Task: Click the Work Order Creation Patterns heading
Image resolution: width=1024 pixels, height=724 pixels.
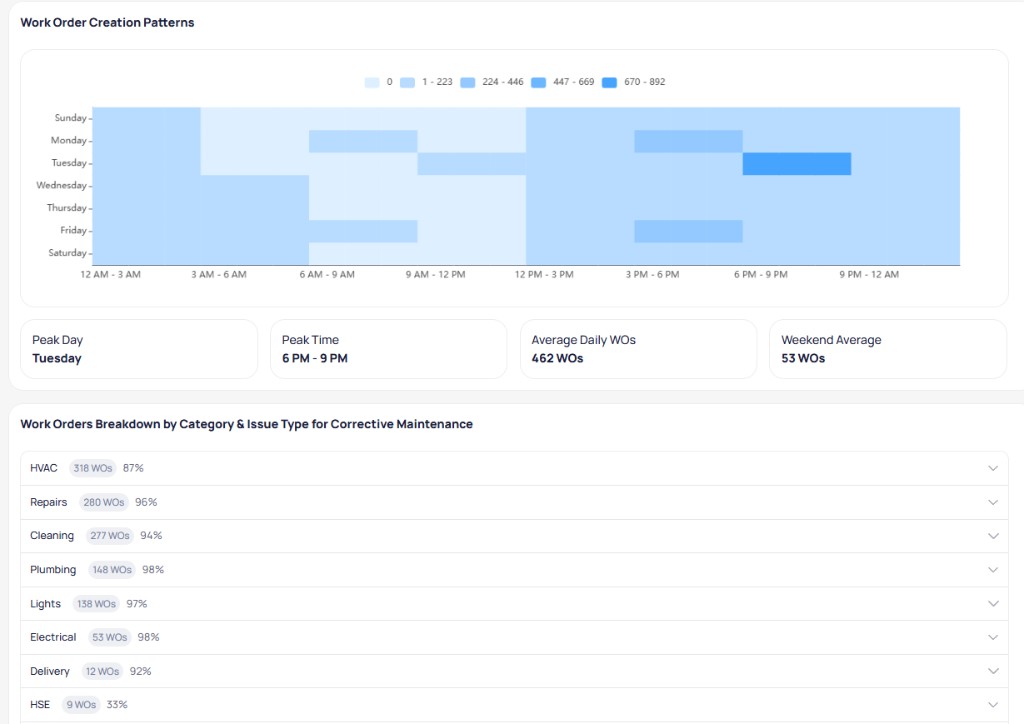Action: pos(107,23)
